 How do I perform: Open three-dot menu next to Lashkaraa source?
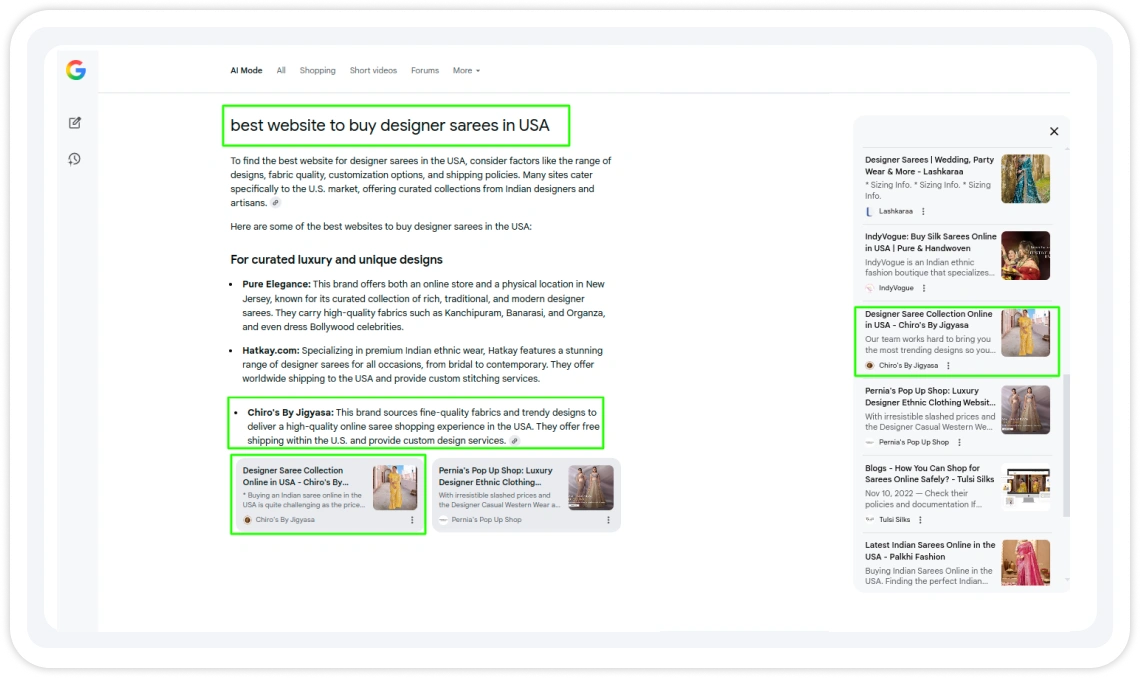(x=923, y=211)
